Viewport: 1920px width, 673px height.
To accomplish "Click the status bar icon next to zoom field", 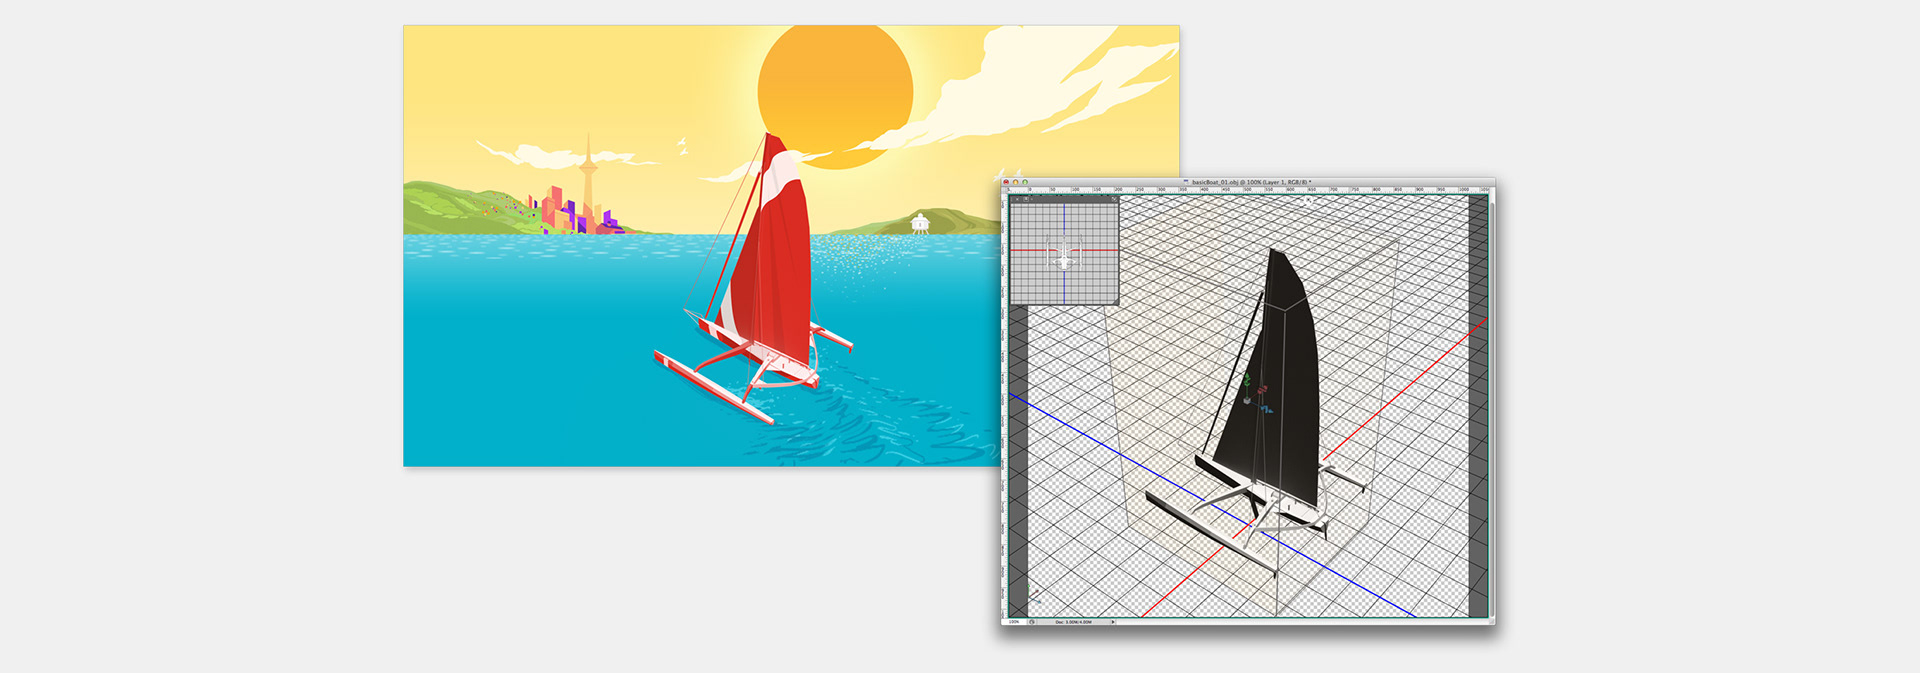I will [x=1032, y=622].
